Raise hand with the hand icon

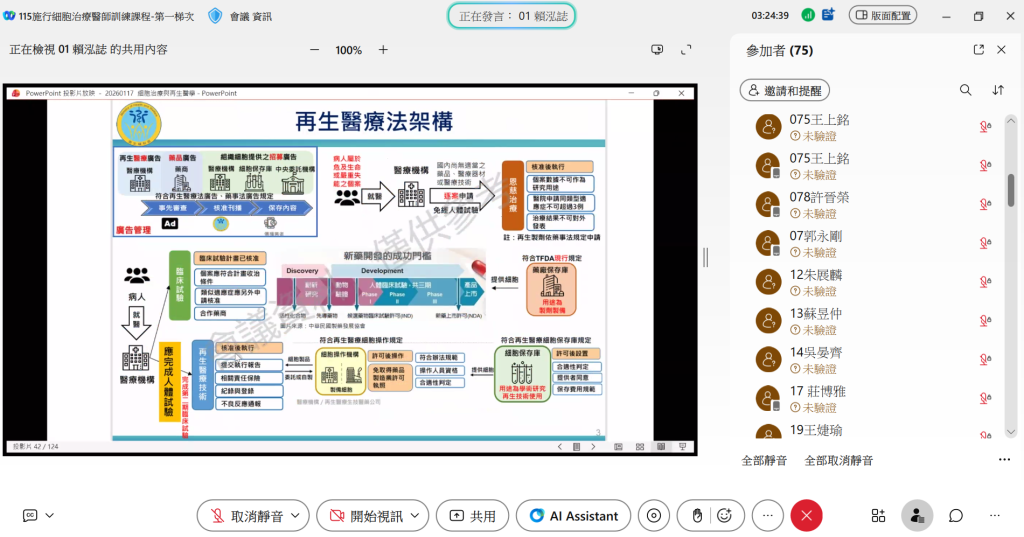(x=697, y=516)
